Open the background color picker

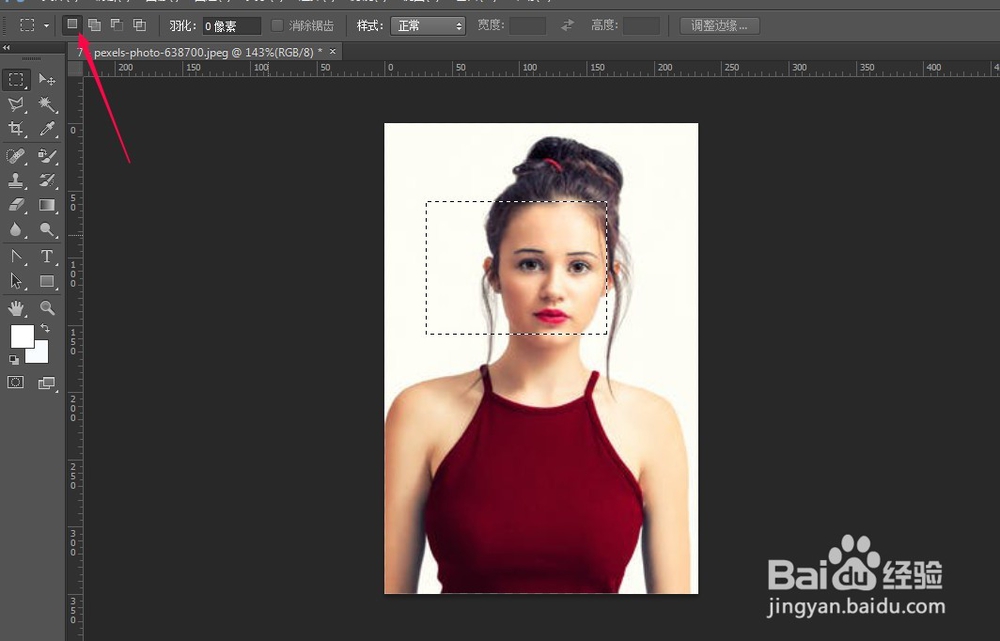point(39,354)
